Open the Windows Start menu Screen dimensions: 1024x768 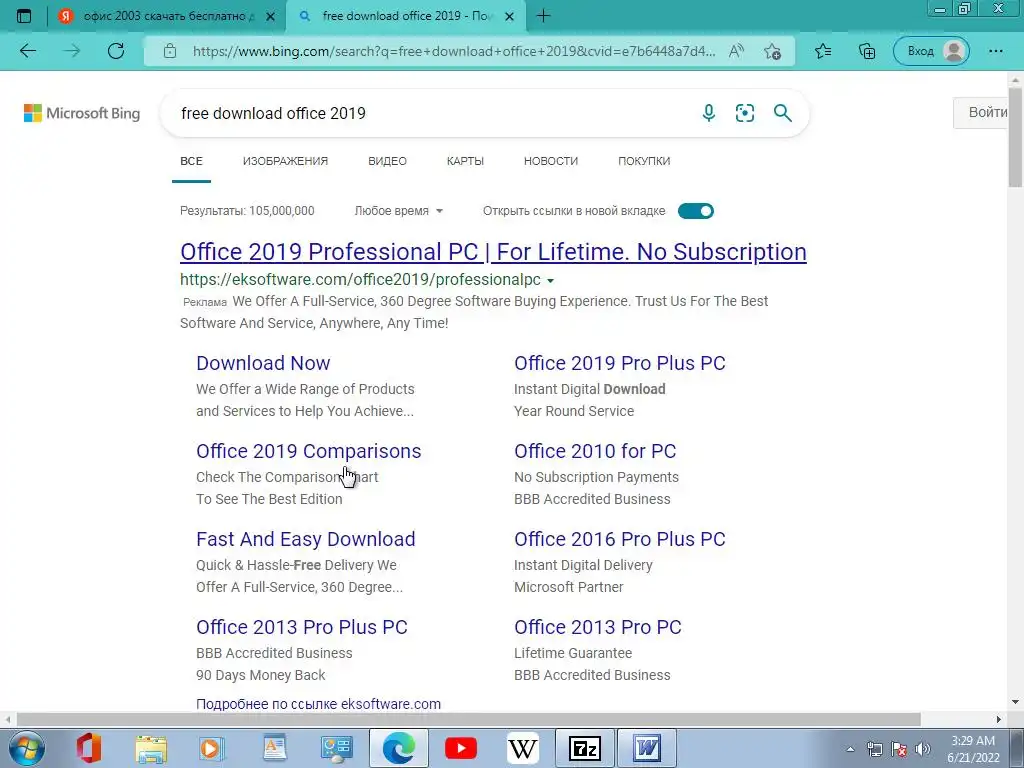click(26, 748)
